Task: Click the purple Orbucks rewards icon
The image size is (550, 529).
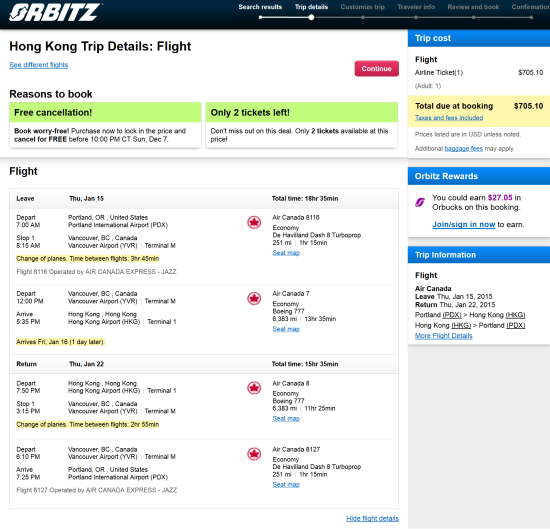Action: pyautogui.click(x=420, y=202)
